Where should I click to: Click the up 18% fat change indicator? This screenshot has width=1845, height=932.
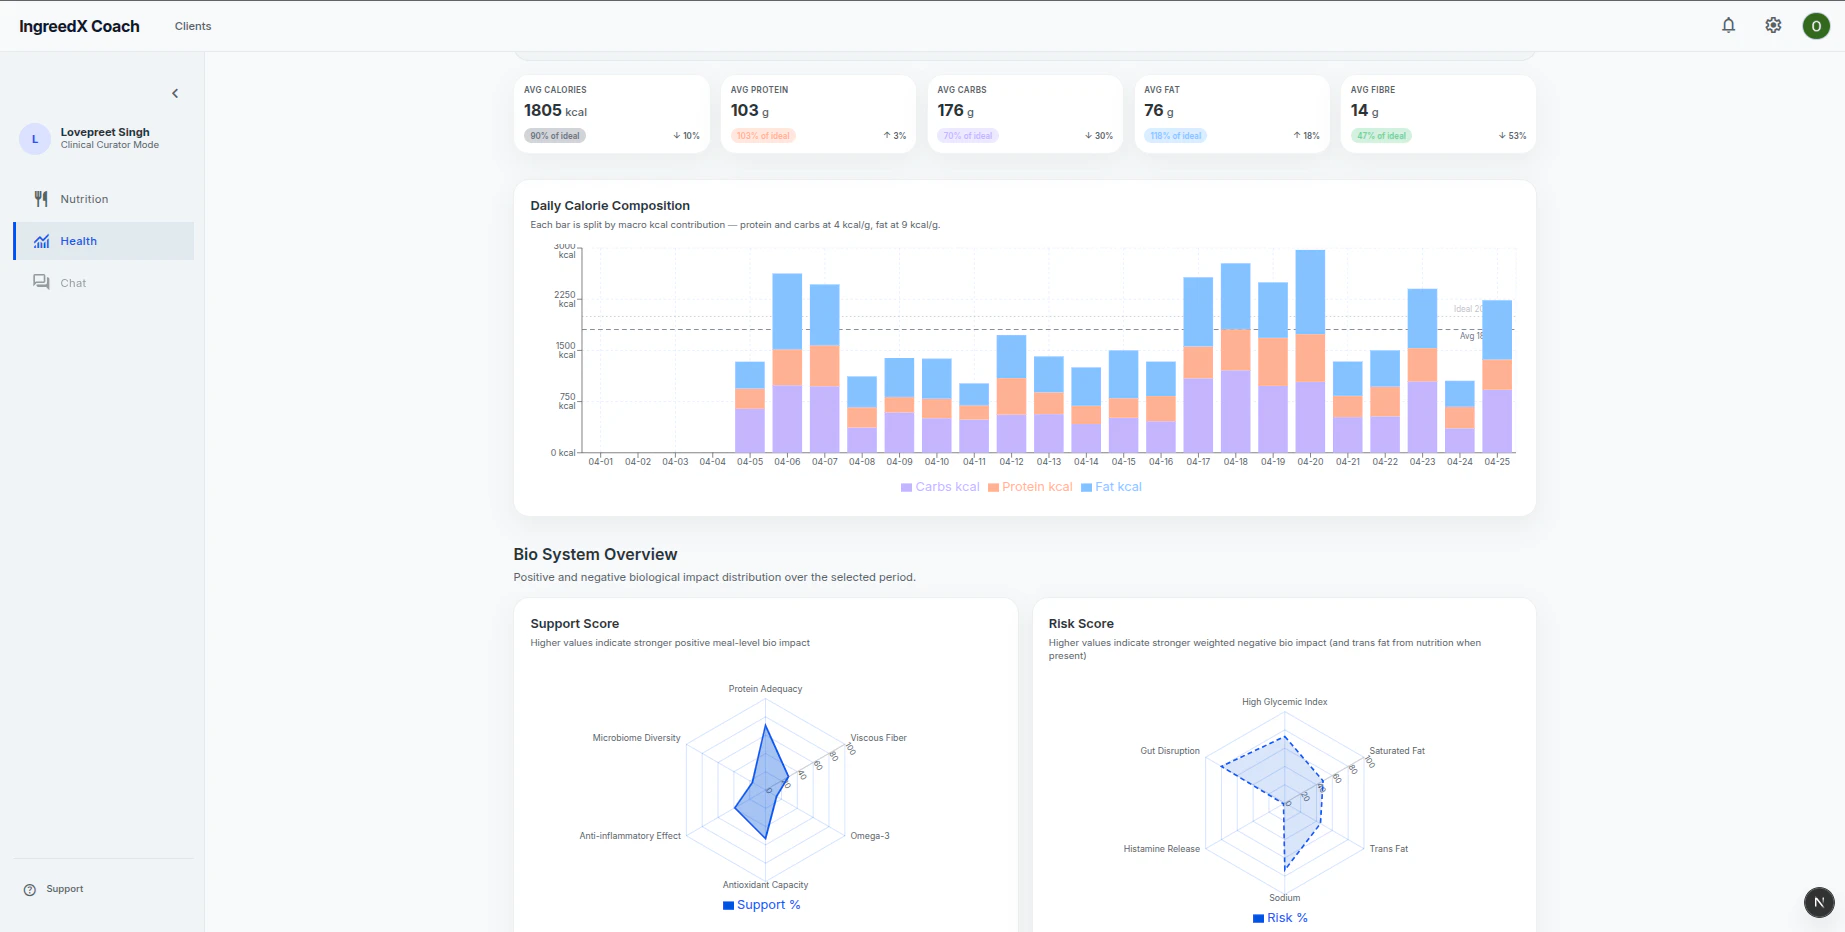coord(1306,136)
